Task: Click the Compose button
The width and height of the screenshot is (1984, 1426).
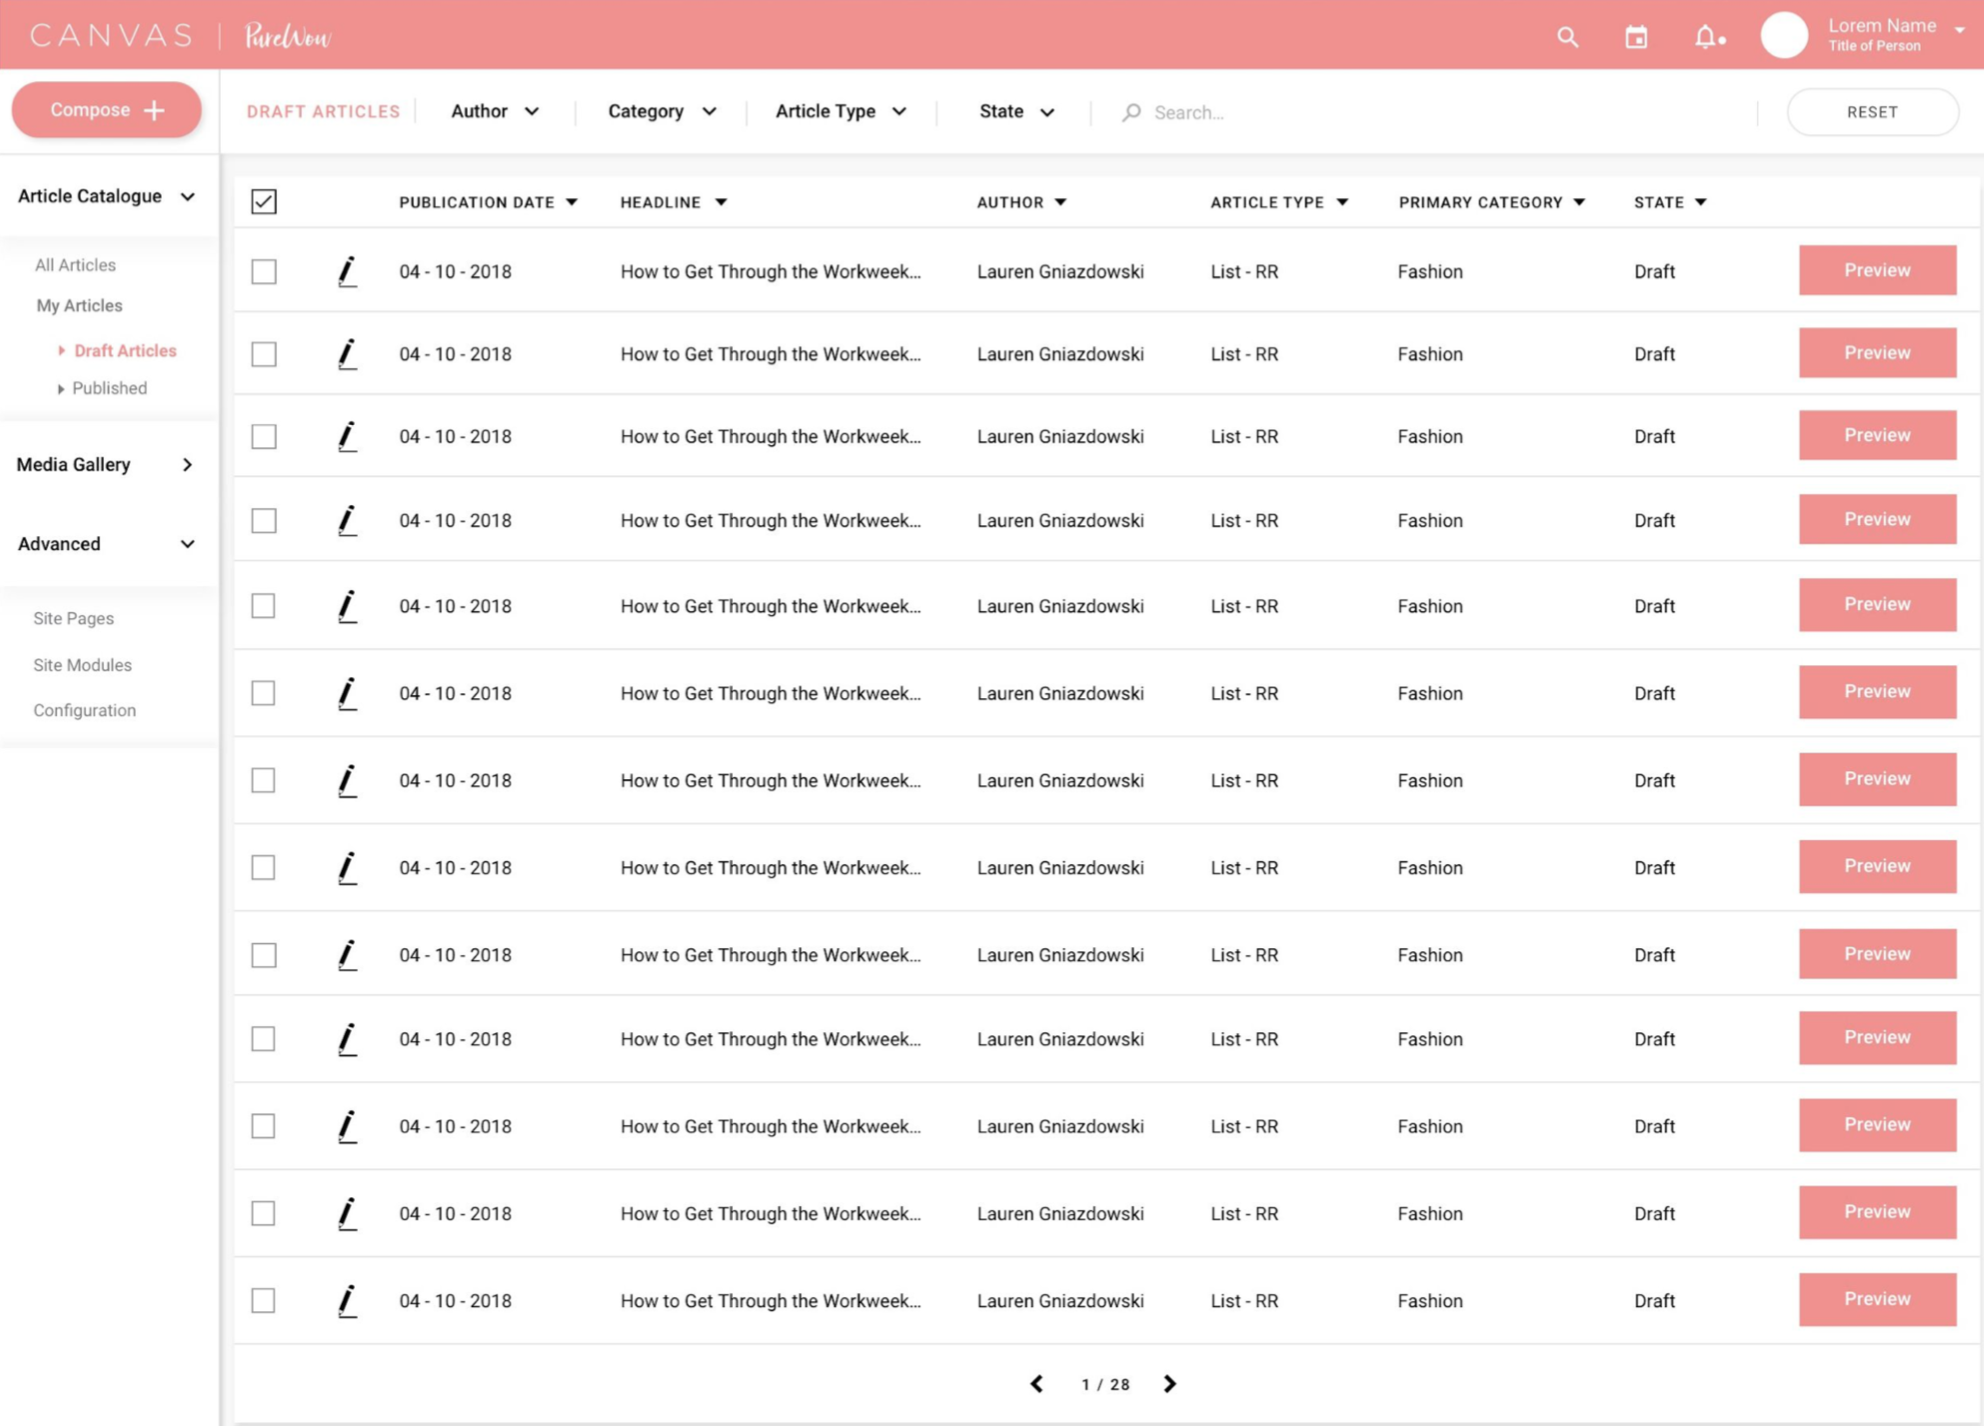Action: (x=107, y=110)
